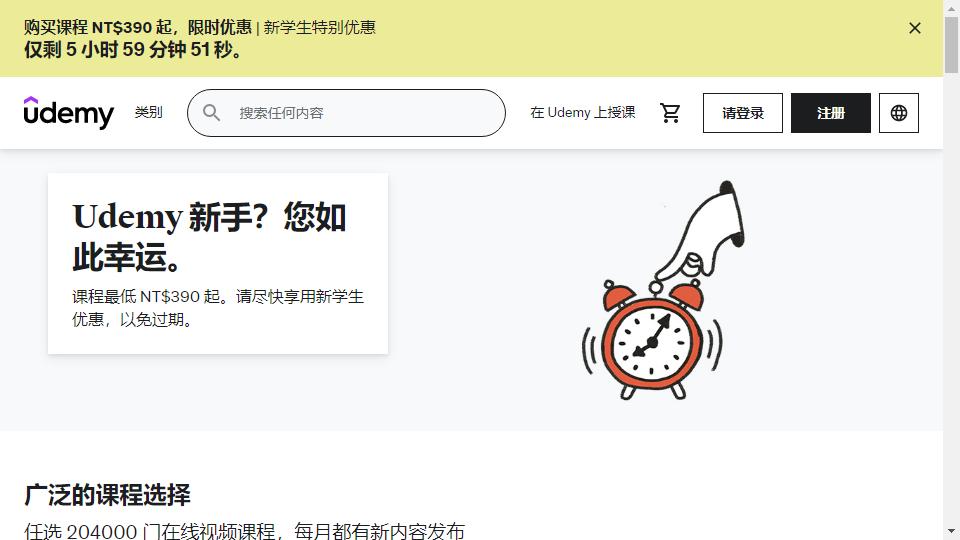Open the globe language selector
The width and height of the screenshot is (960, 540).
click(899, 113)
